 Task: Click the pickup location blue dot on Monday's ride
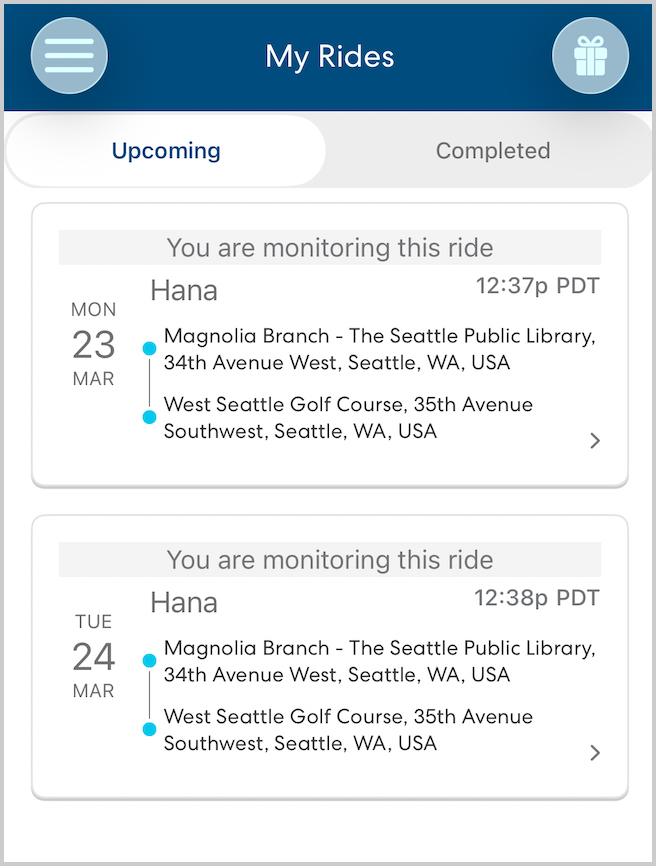tap(149, 348)
